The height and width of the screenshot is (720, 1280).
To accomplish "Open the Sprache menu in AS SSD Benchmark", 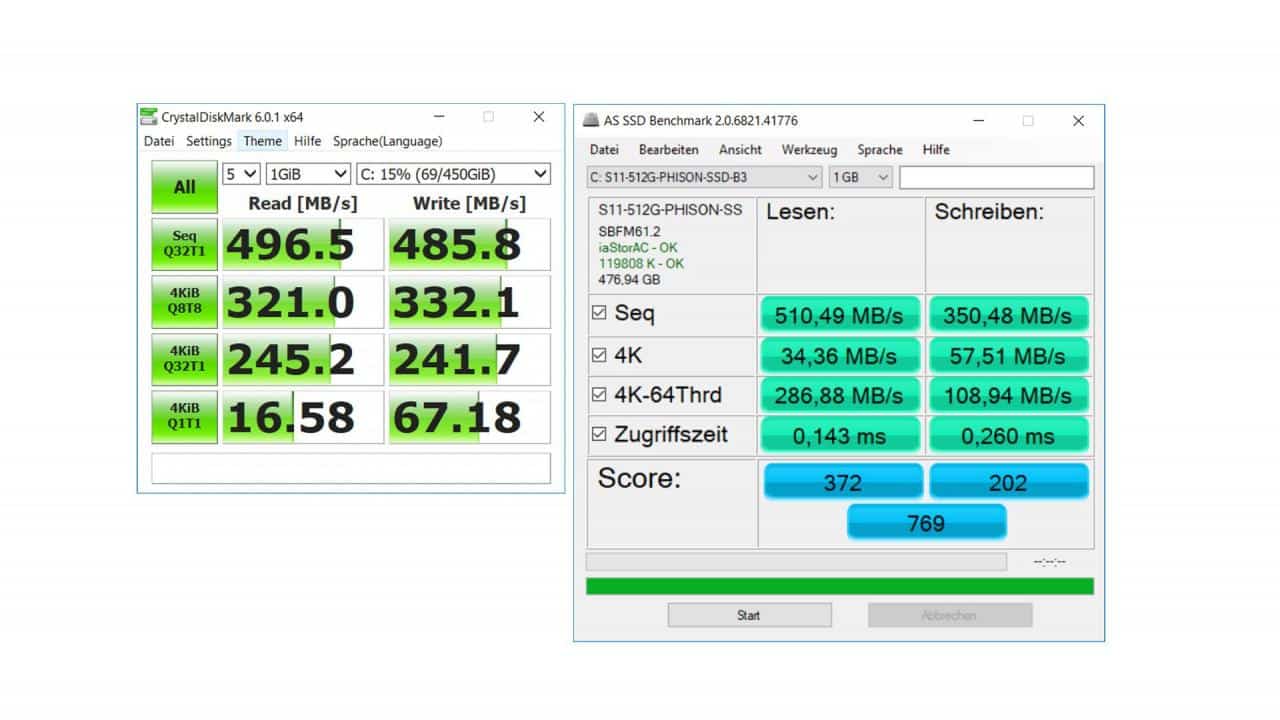I will tap(879, 149).
